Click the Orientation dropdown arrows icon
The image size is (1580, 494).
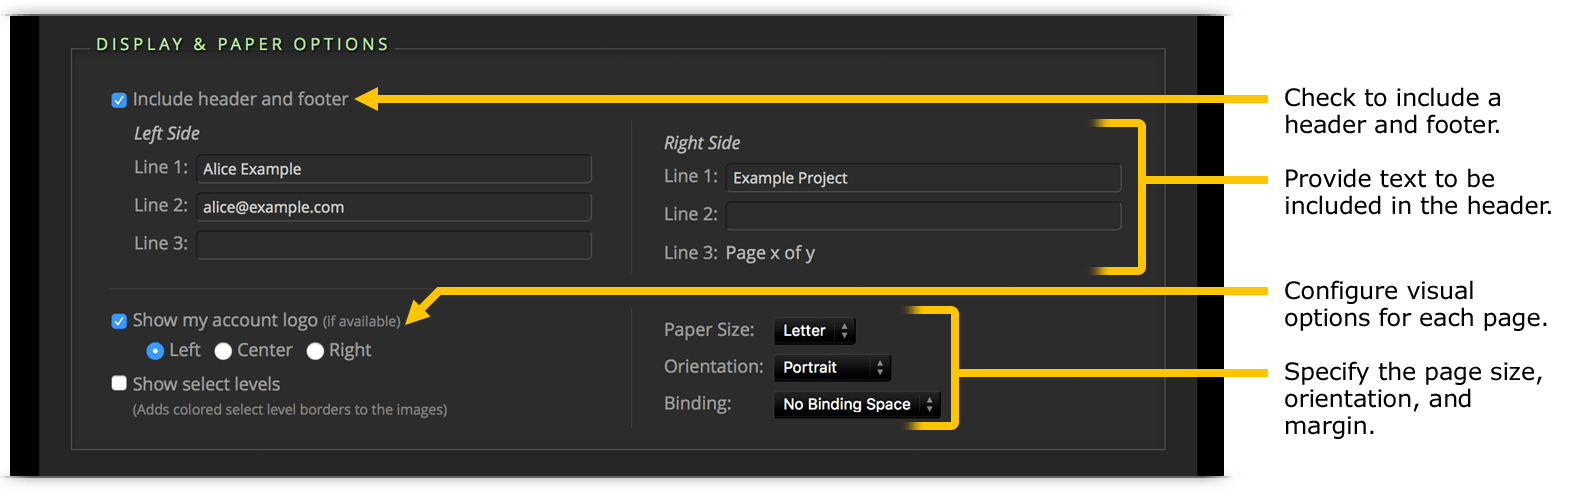click(x=880, y=368)
